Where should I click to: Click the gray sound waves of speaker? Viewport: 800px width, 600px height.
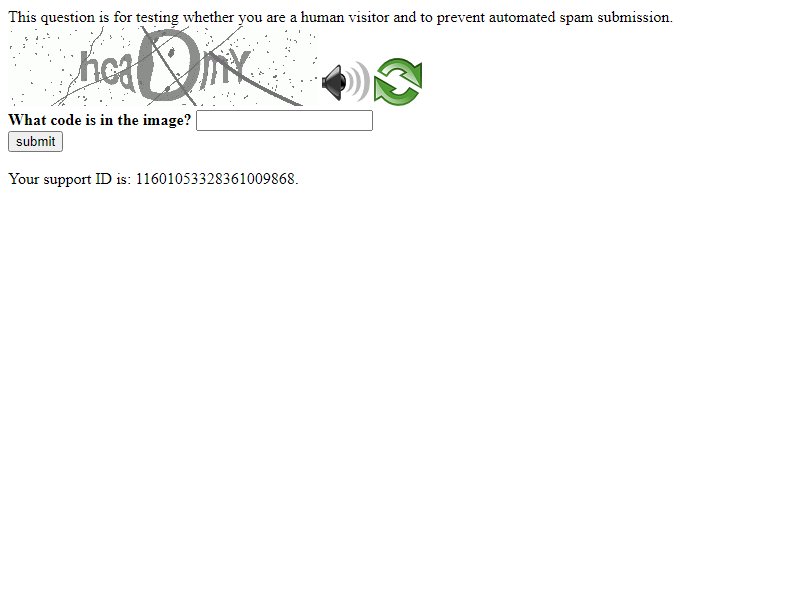coord(359,82)
